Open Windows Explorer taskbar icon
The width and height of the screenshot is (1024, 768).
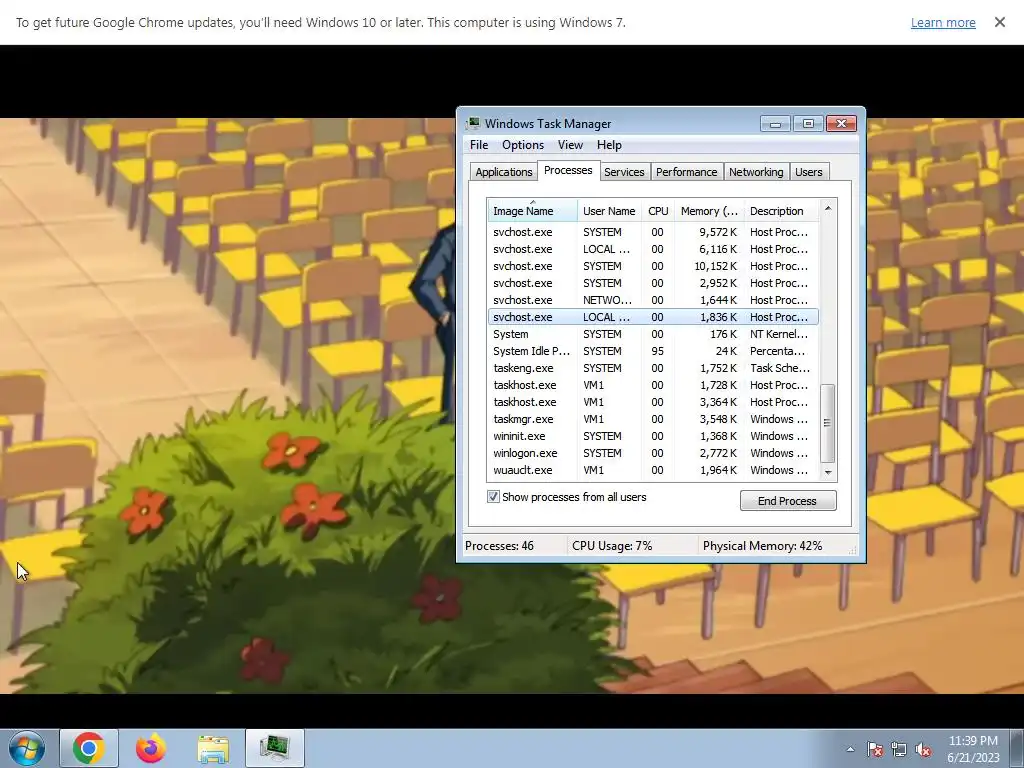213,748
